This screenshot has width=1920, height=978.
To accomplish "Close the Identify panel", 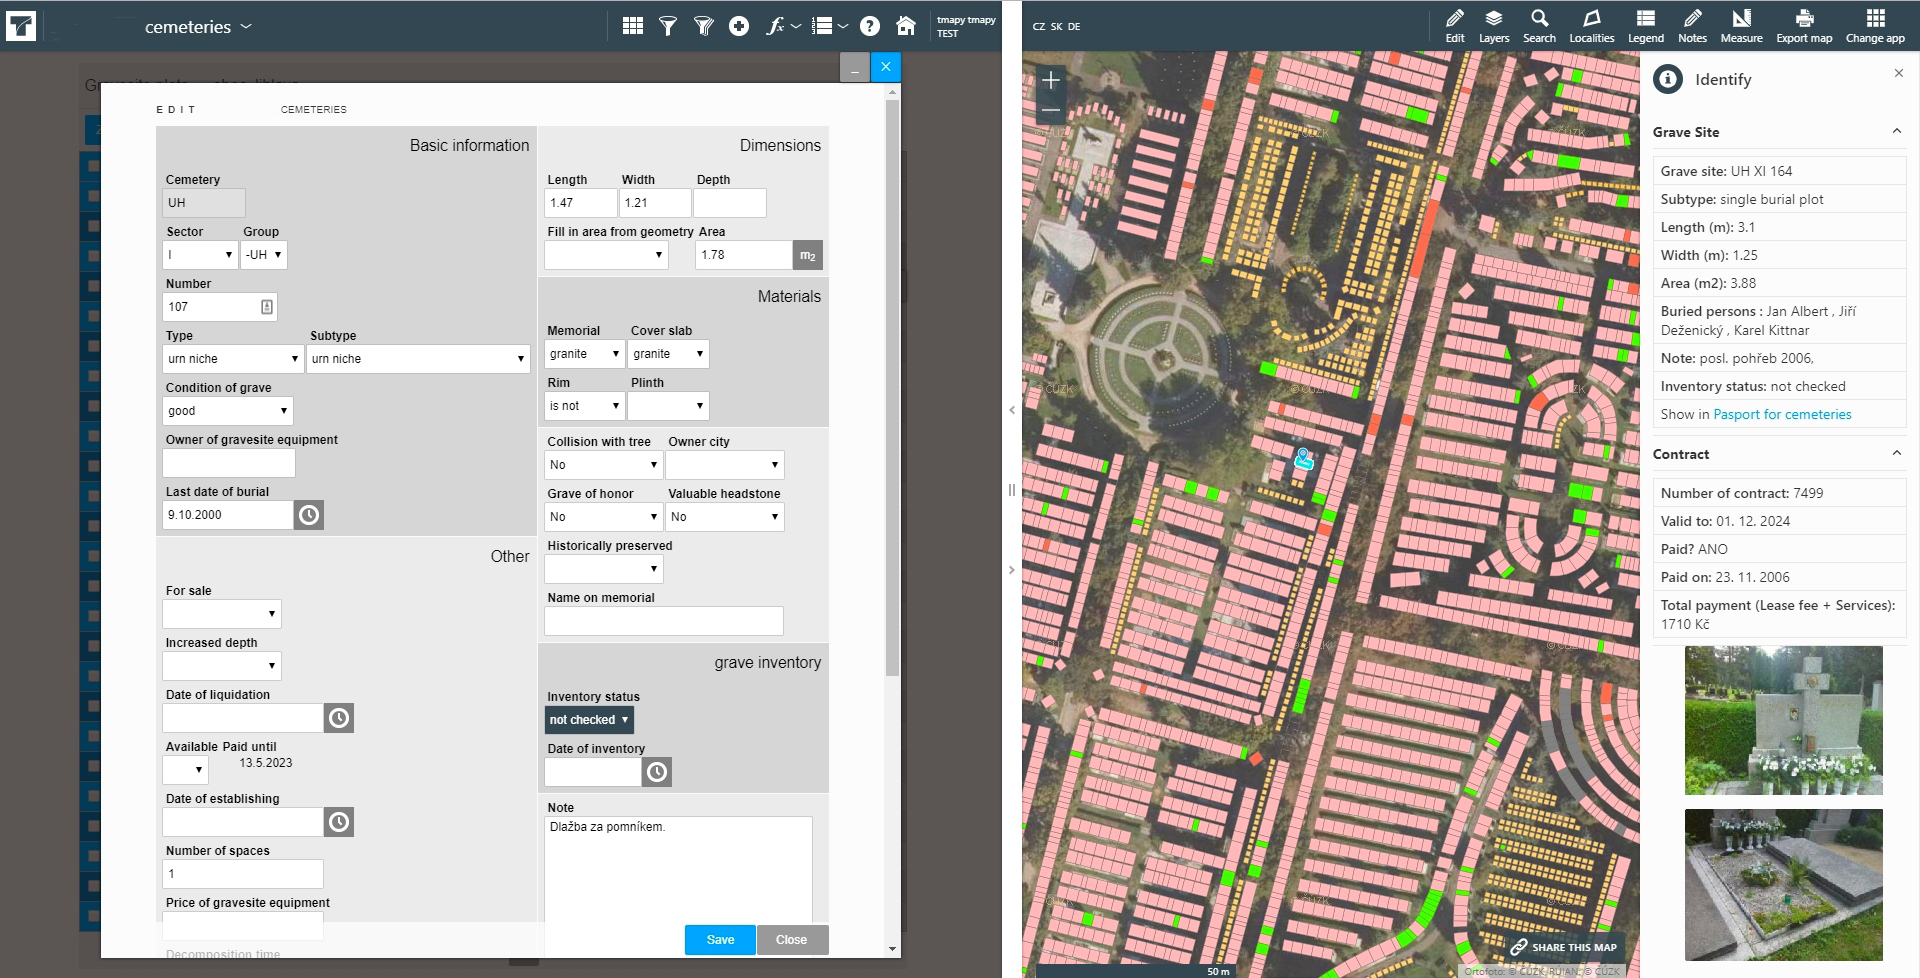I will pos(1899,73).
